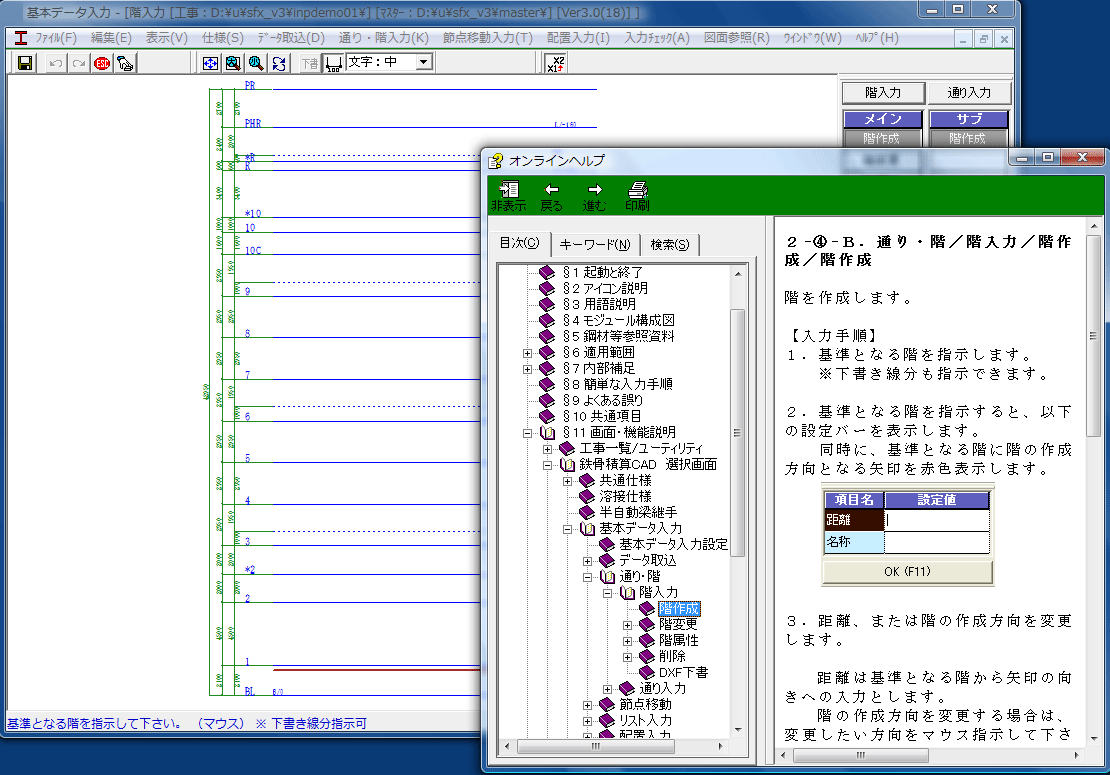Viewport: 1110px width, 775px height.
Task: Select the DXF下書 tree topic
Action: pos(683,673)
